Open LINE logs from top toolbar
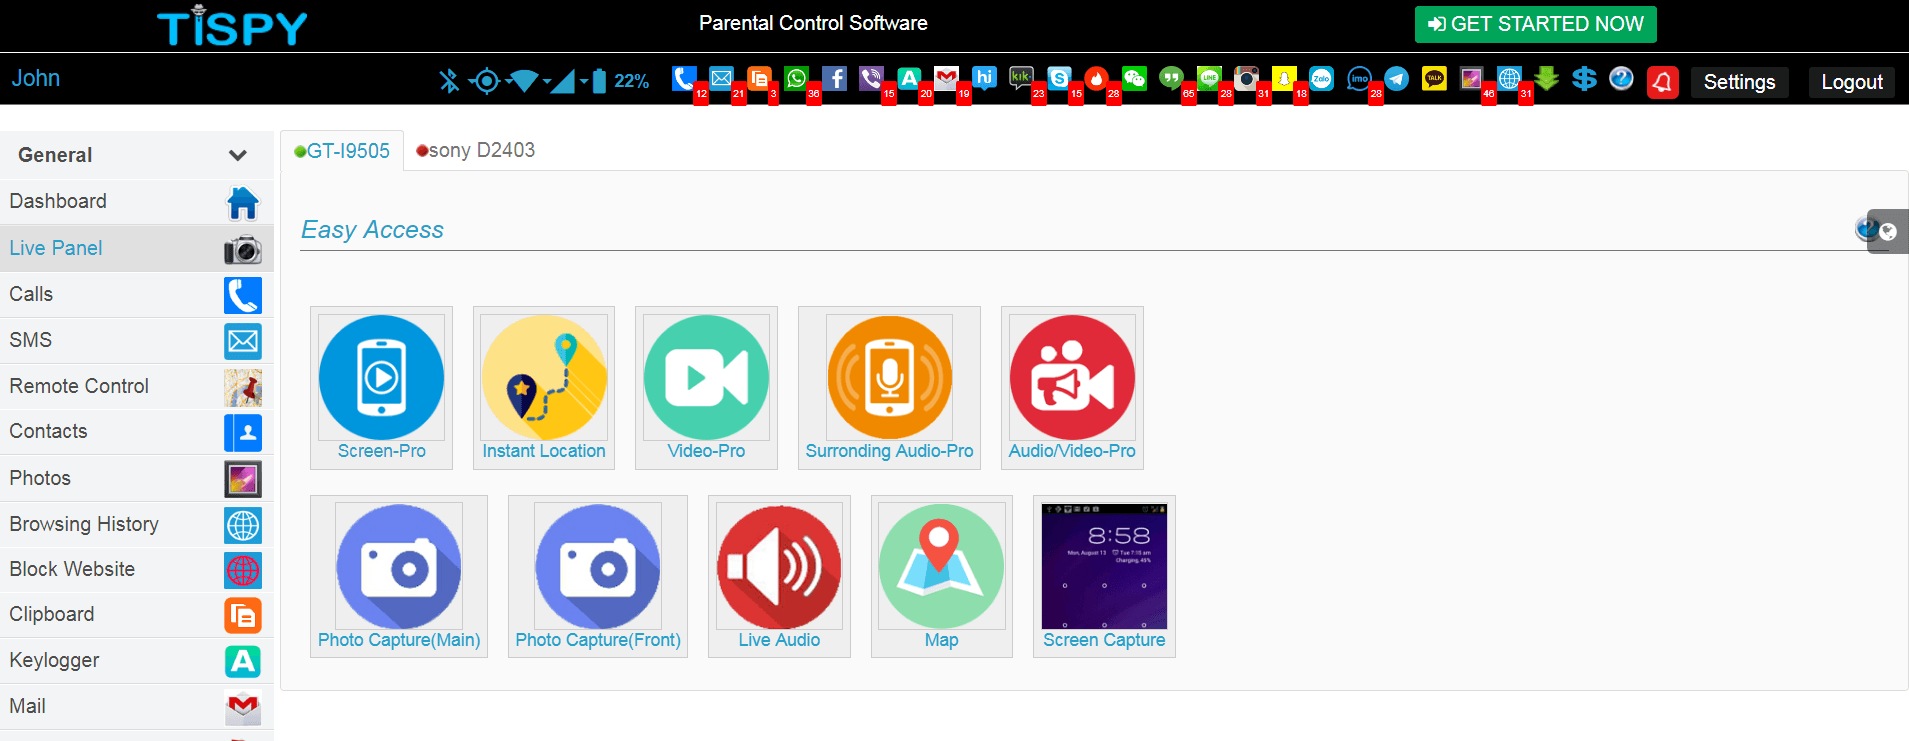Image resolution: width=1909 pixels, height=741 pixels. [x=1209, y=78]
